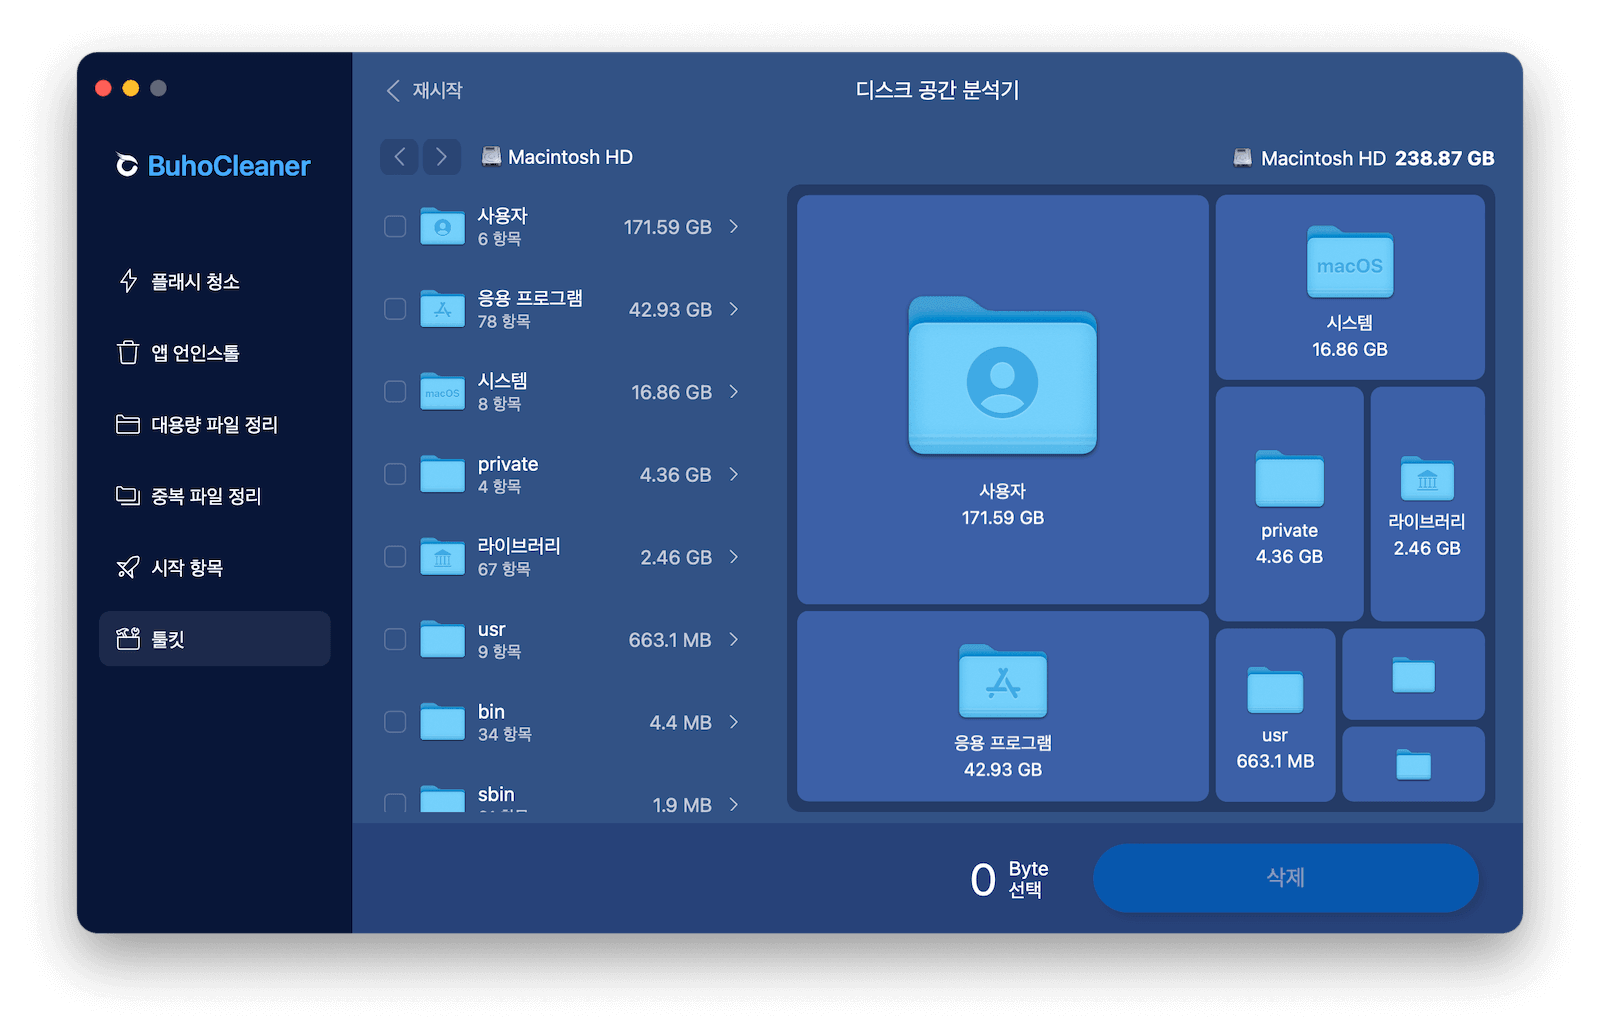
Task: Click the macOS folder icon in treemap
Action: [x=1350, y=262]
